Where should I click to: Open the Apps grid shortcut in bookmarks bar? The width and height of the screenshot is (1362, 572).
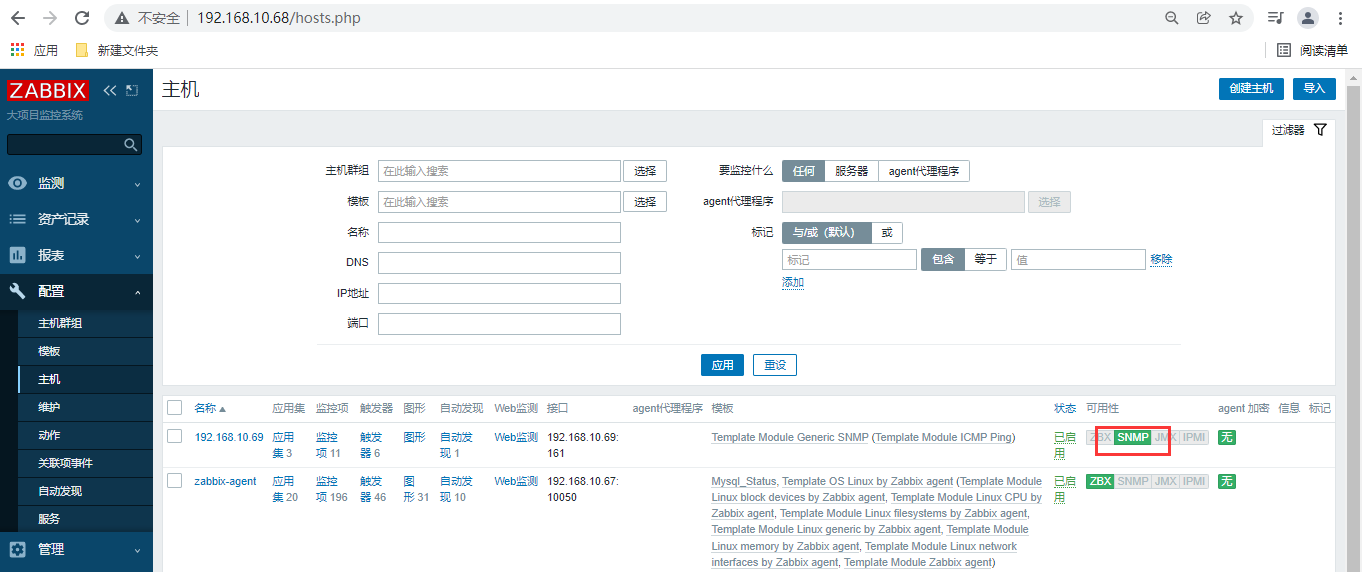(16, 50)
